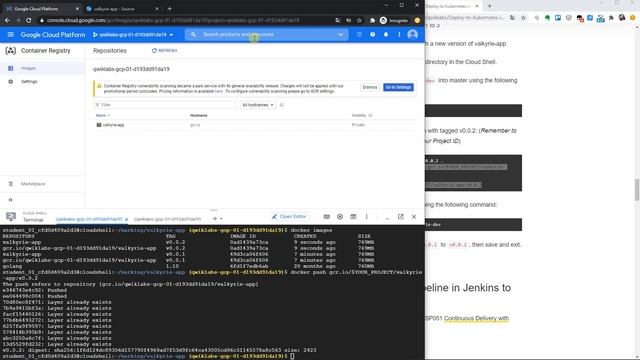Click the lab page vertical scrollbar thumb

[636, 190]
